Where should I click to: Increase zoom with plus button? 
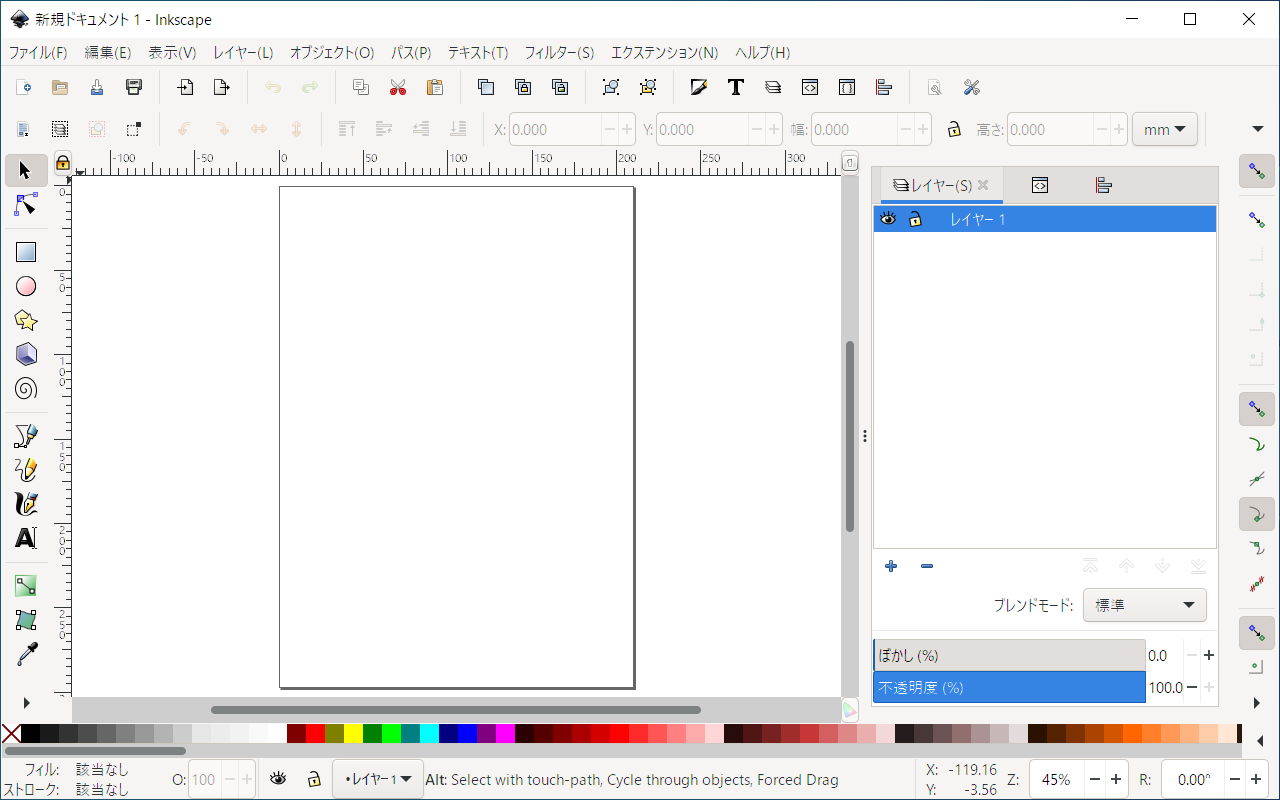[x=1116, y=779]
